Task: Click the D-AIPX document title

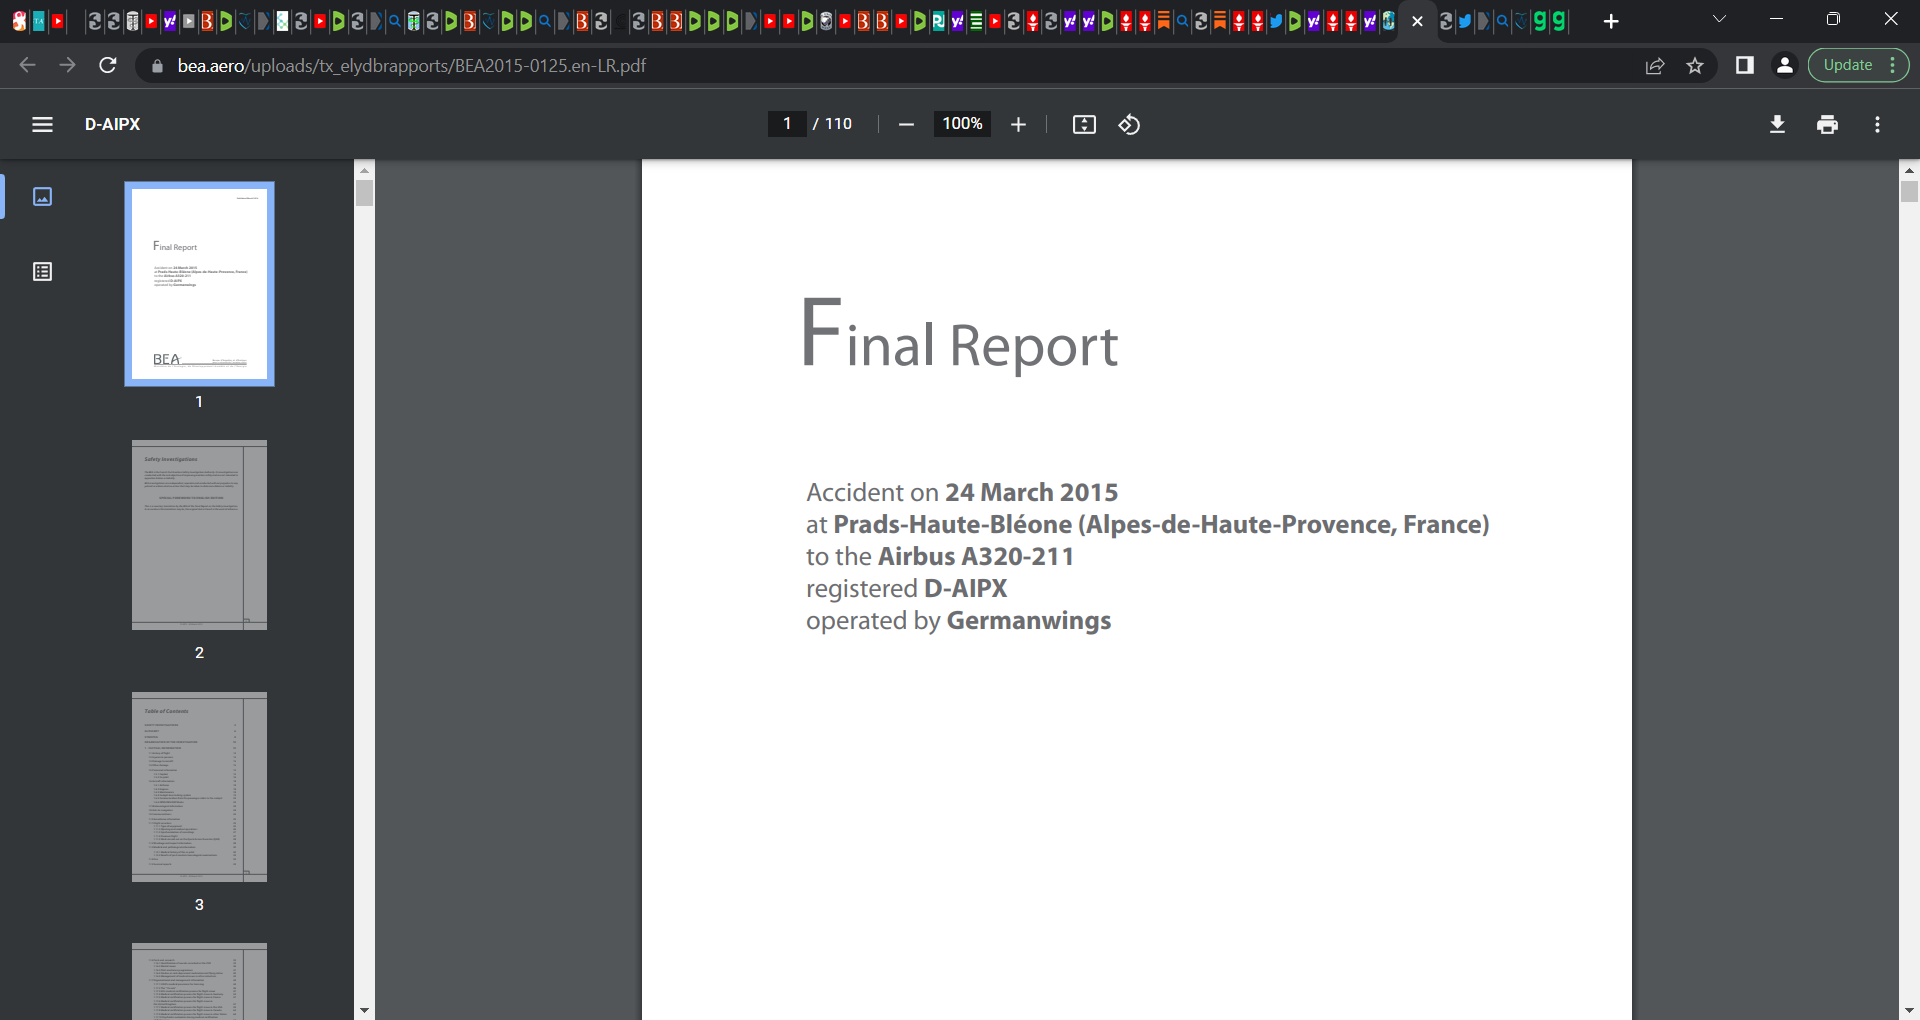Action: tap(112, 124)
